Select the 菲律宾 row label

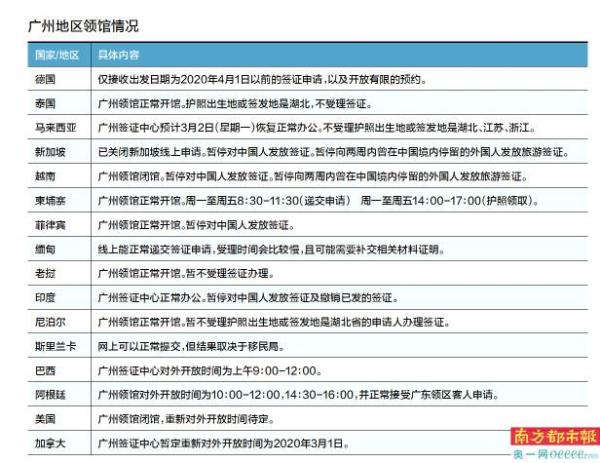coord(51,224)
